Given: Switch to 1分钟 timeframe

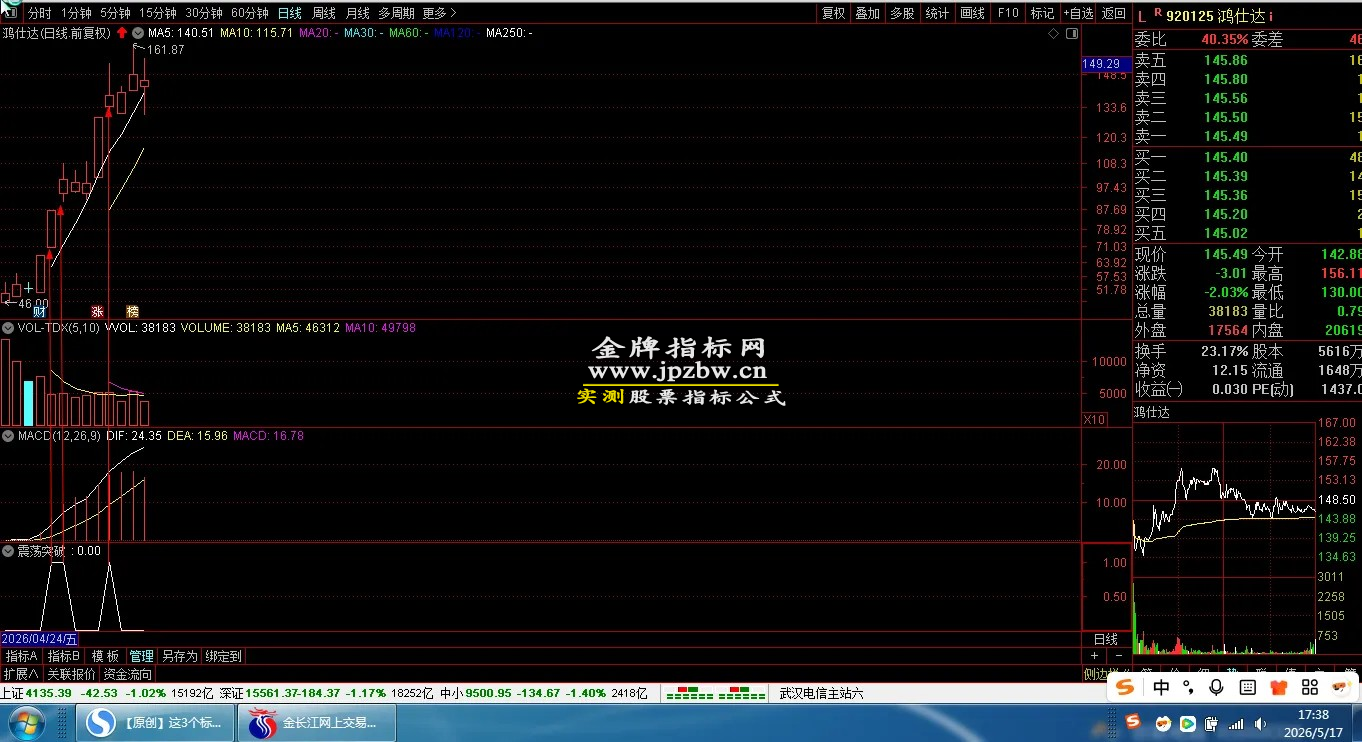Looking at the screenshot, I should pos(76,13).
